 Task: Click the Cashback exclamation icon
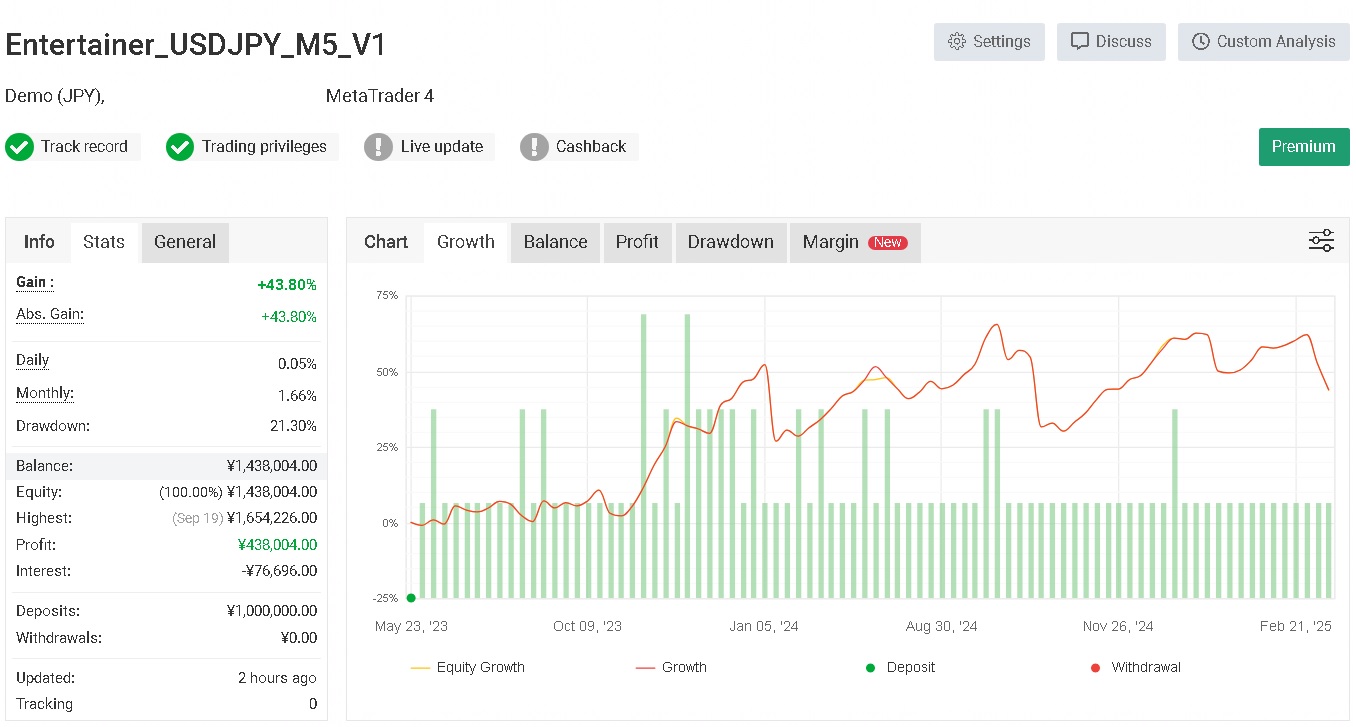pyautogui.click(x=534, y=147)
